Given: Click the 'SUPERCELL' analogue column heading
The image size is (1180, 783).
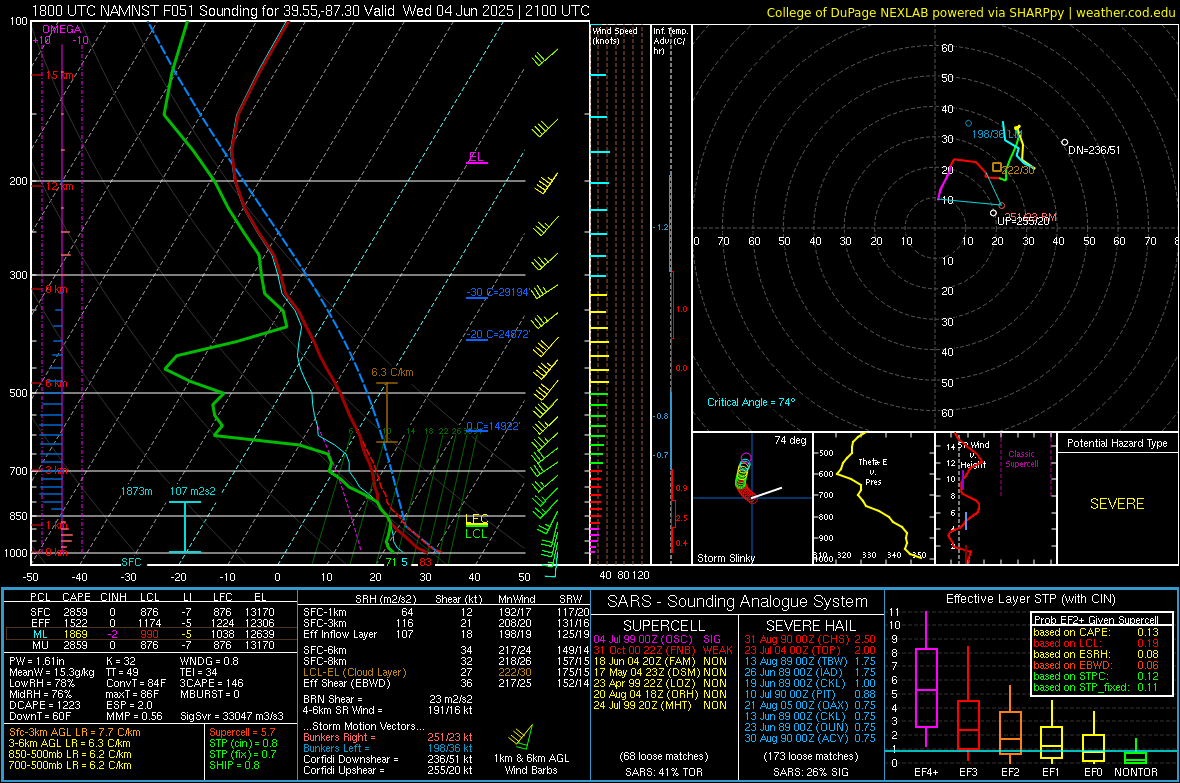Looking at the screenshot, I should pyautogui.click(x=664, y=626).
